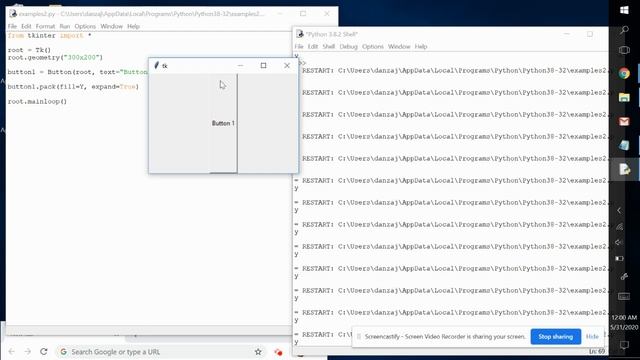The width and height of the screenshot is (640, 360).
Task: Open Help menu in Python Shell window
Action: [421, 47]
